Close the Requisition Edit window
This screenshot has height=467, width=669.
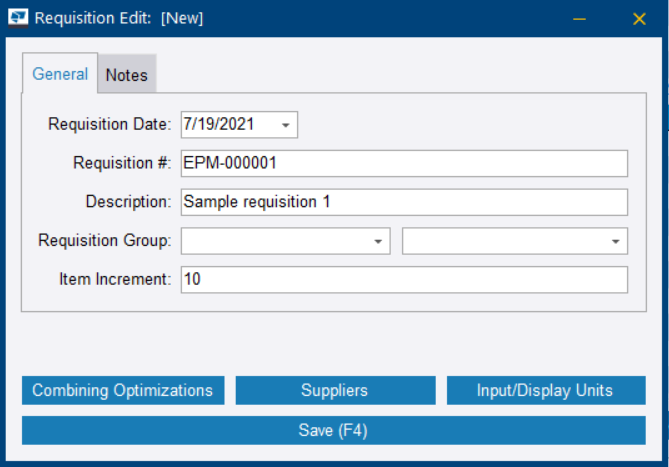tap(639, 18)
